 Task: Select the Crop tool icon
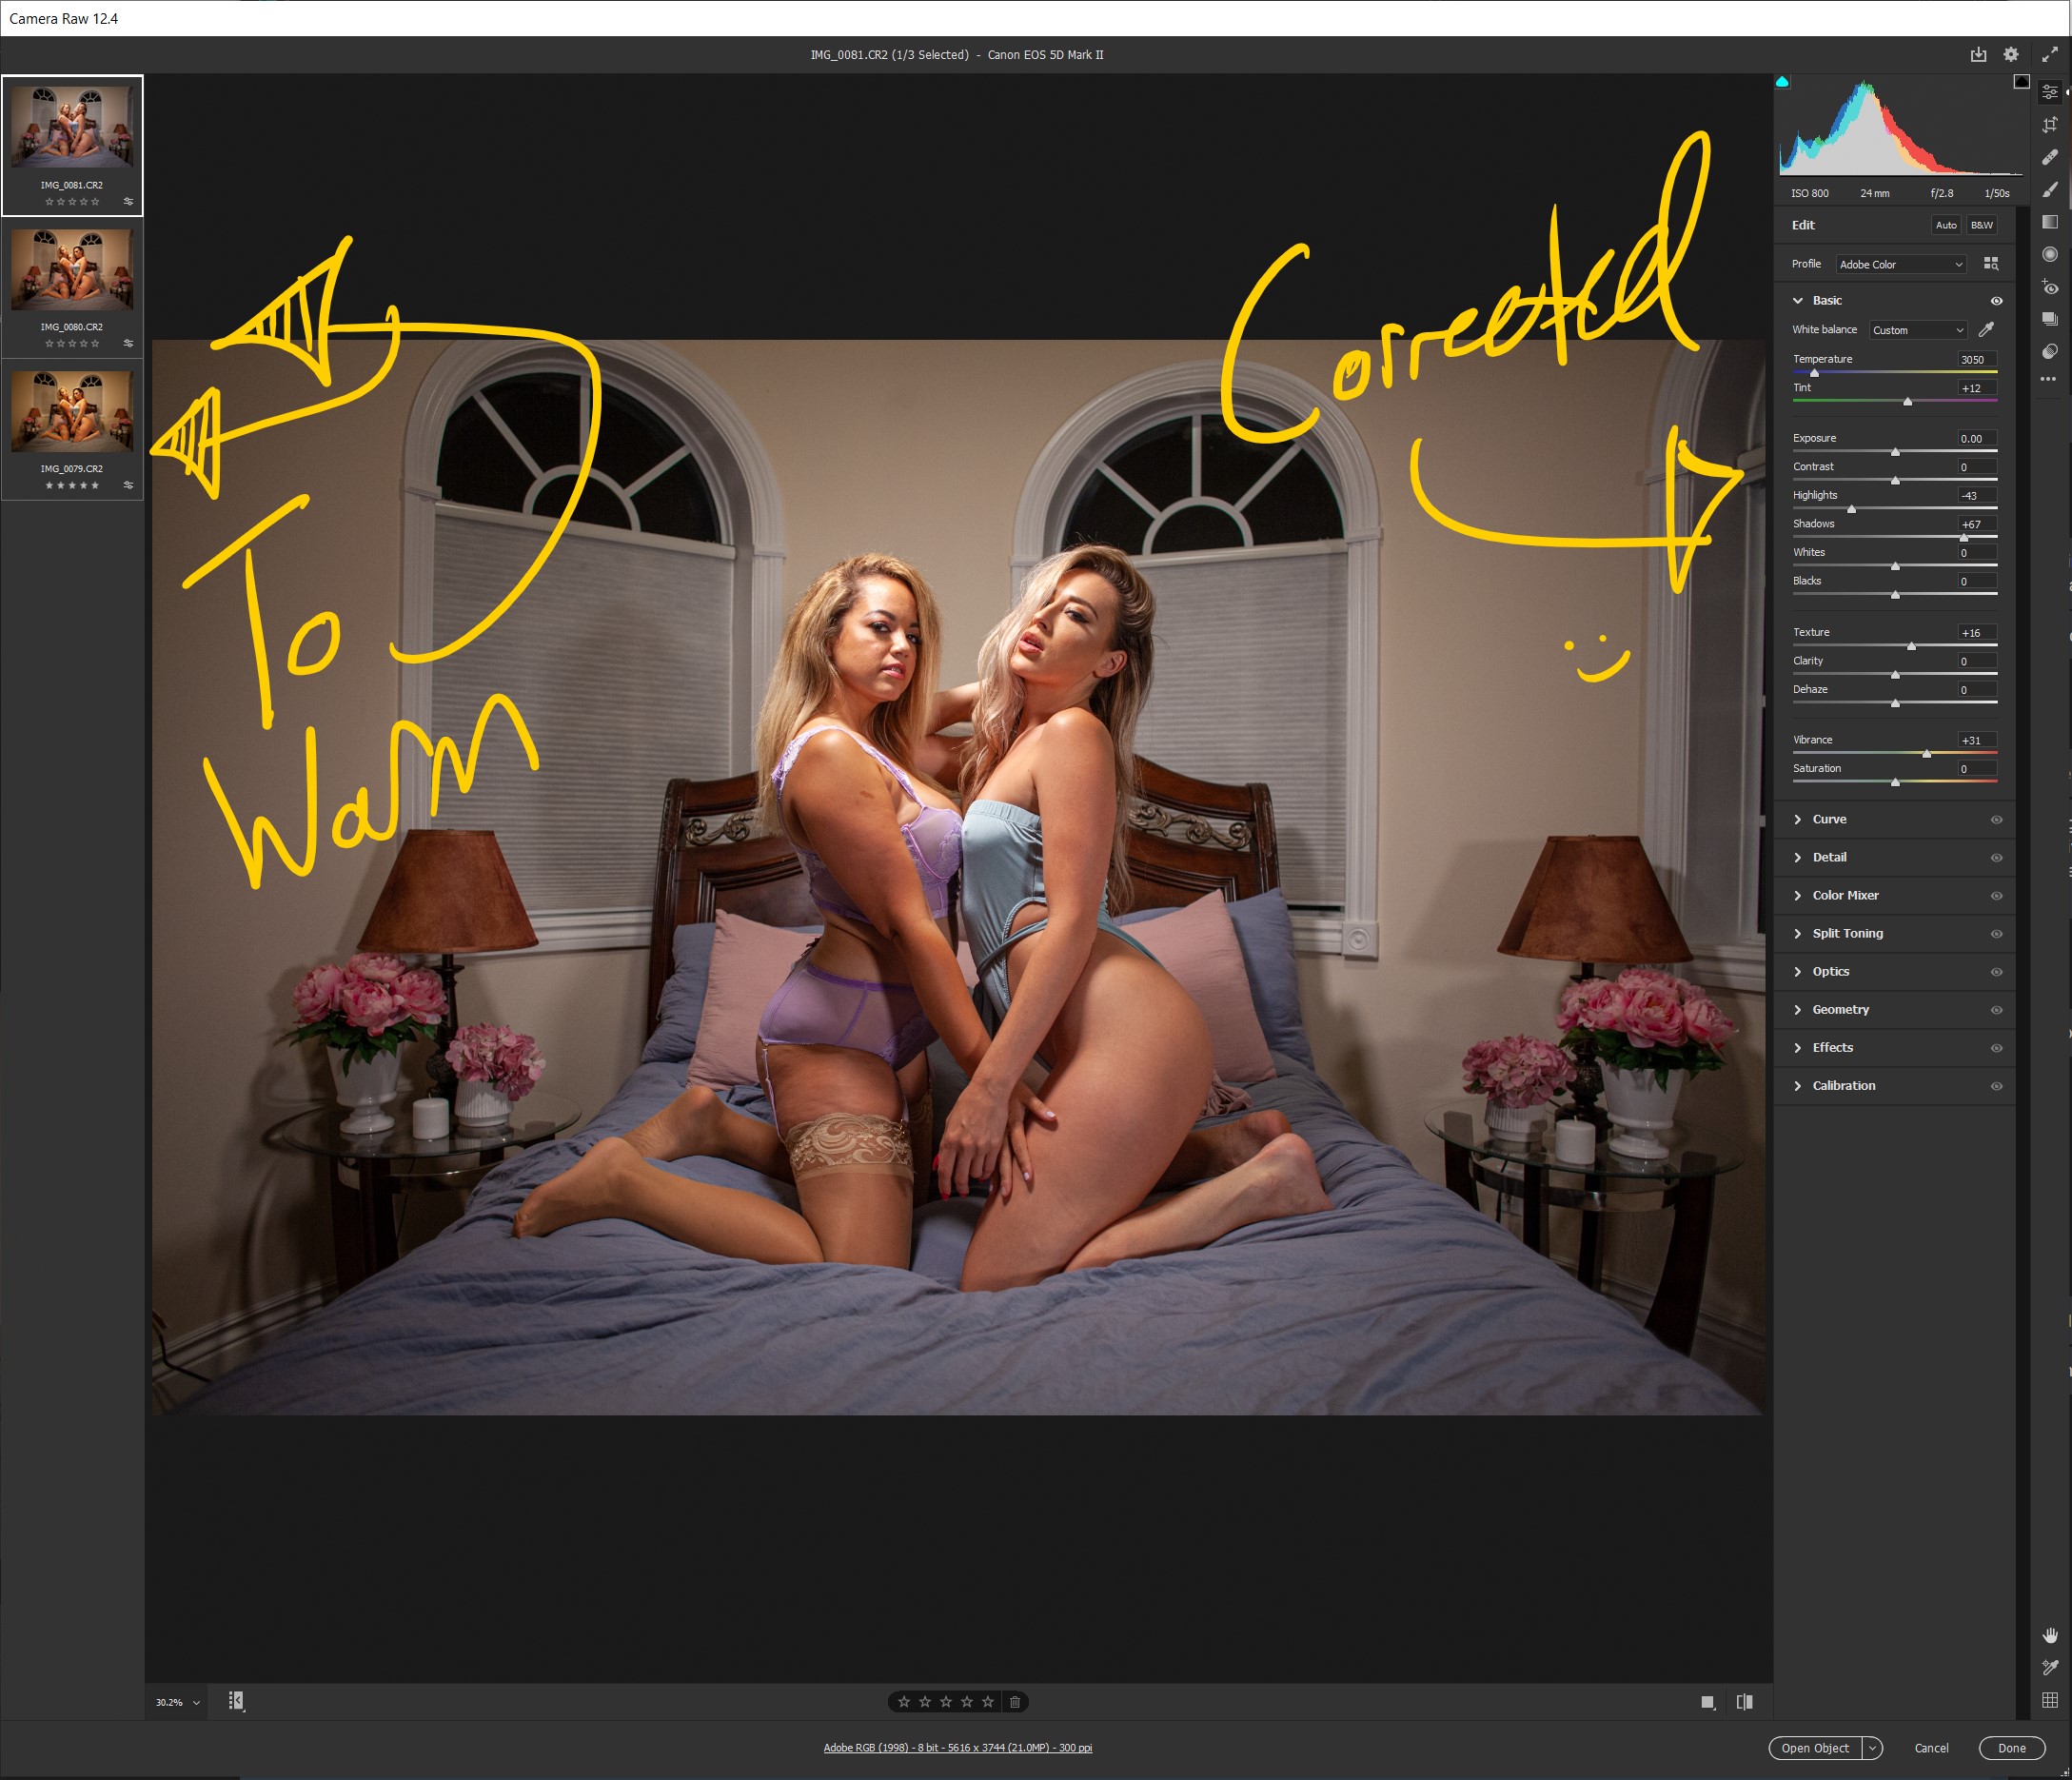point(2049,125)
